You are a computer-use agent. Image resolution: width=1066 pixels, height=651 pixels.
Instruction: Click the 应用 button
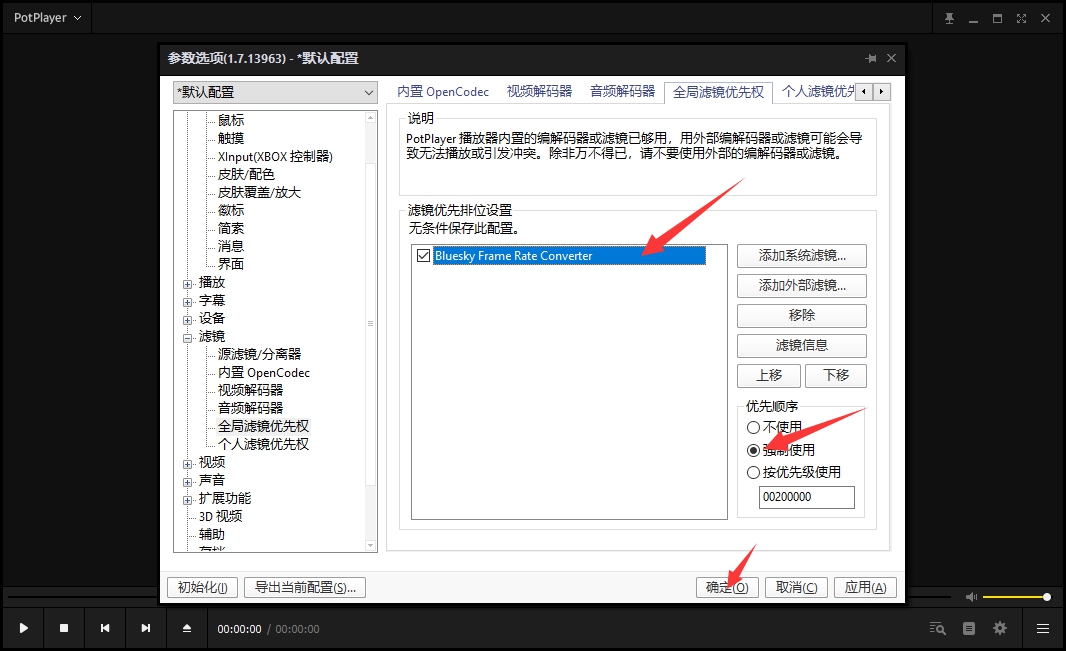tap(865, 587)
